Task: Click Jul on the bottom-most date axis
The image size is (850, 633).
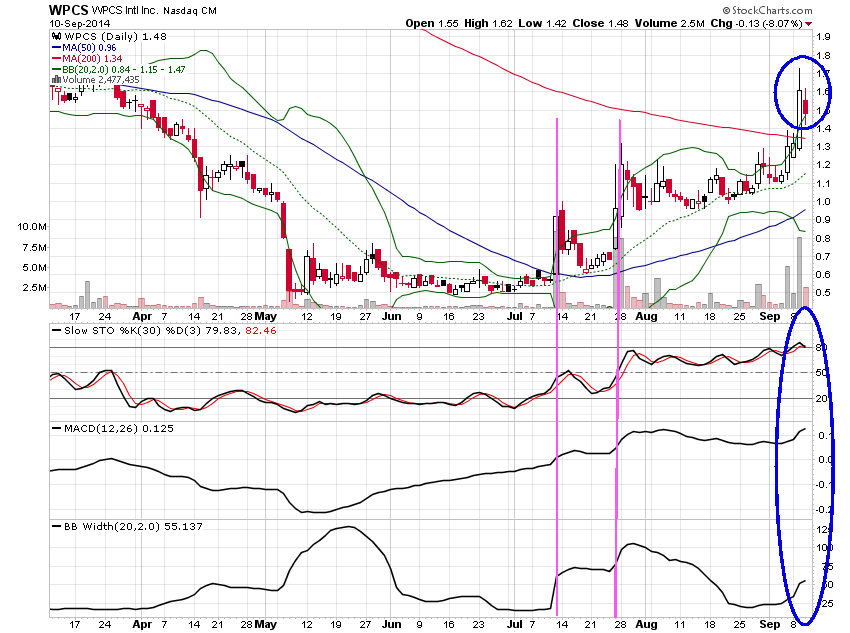Action: point(514,624)
